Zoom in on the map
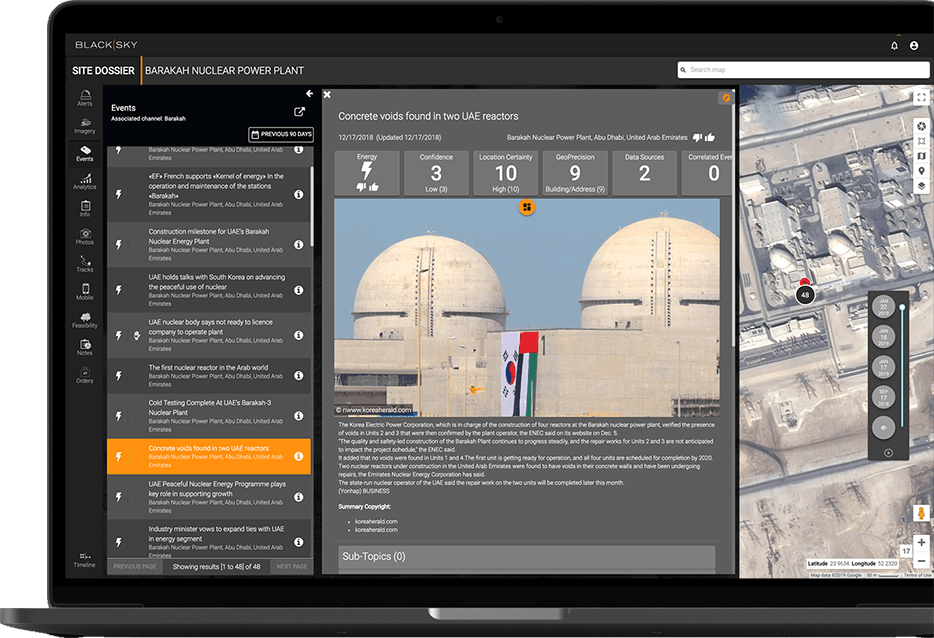 921,543
